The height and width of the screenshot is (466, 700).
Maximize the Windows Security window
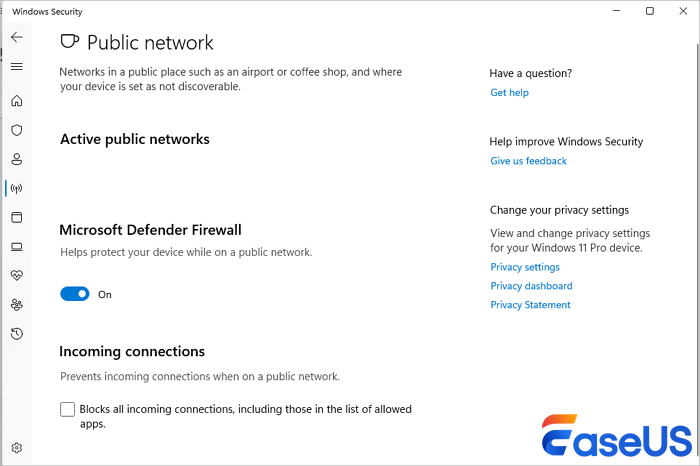click(x=650, y=11)
